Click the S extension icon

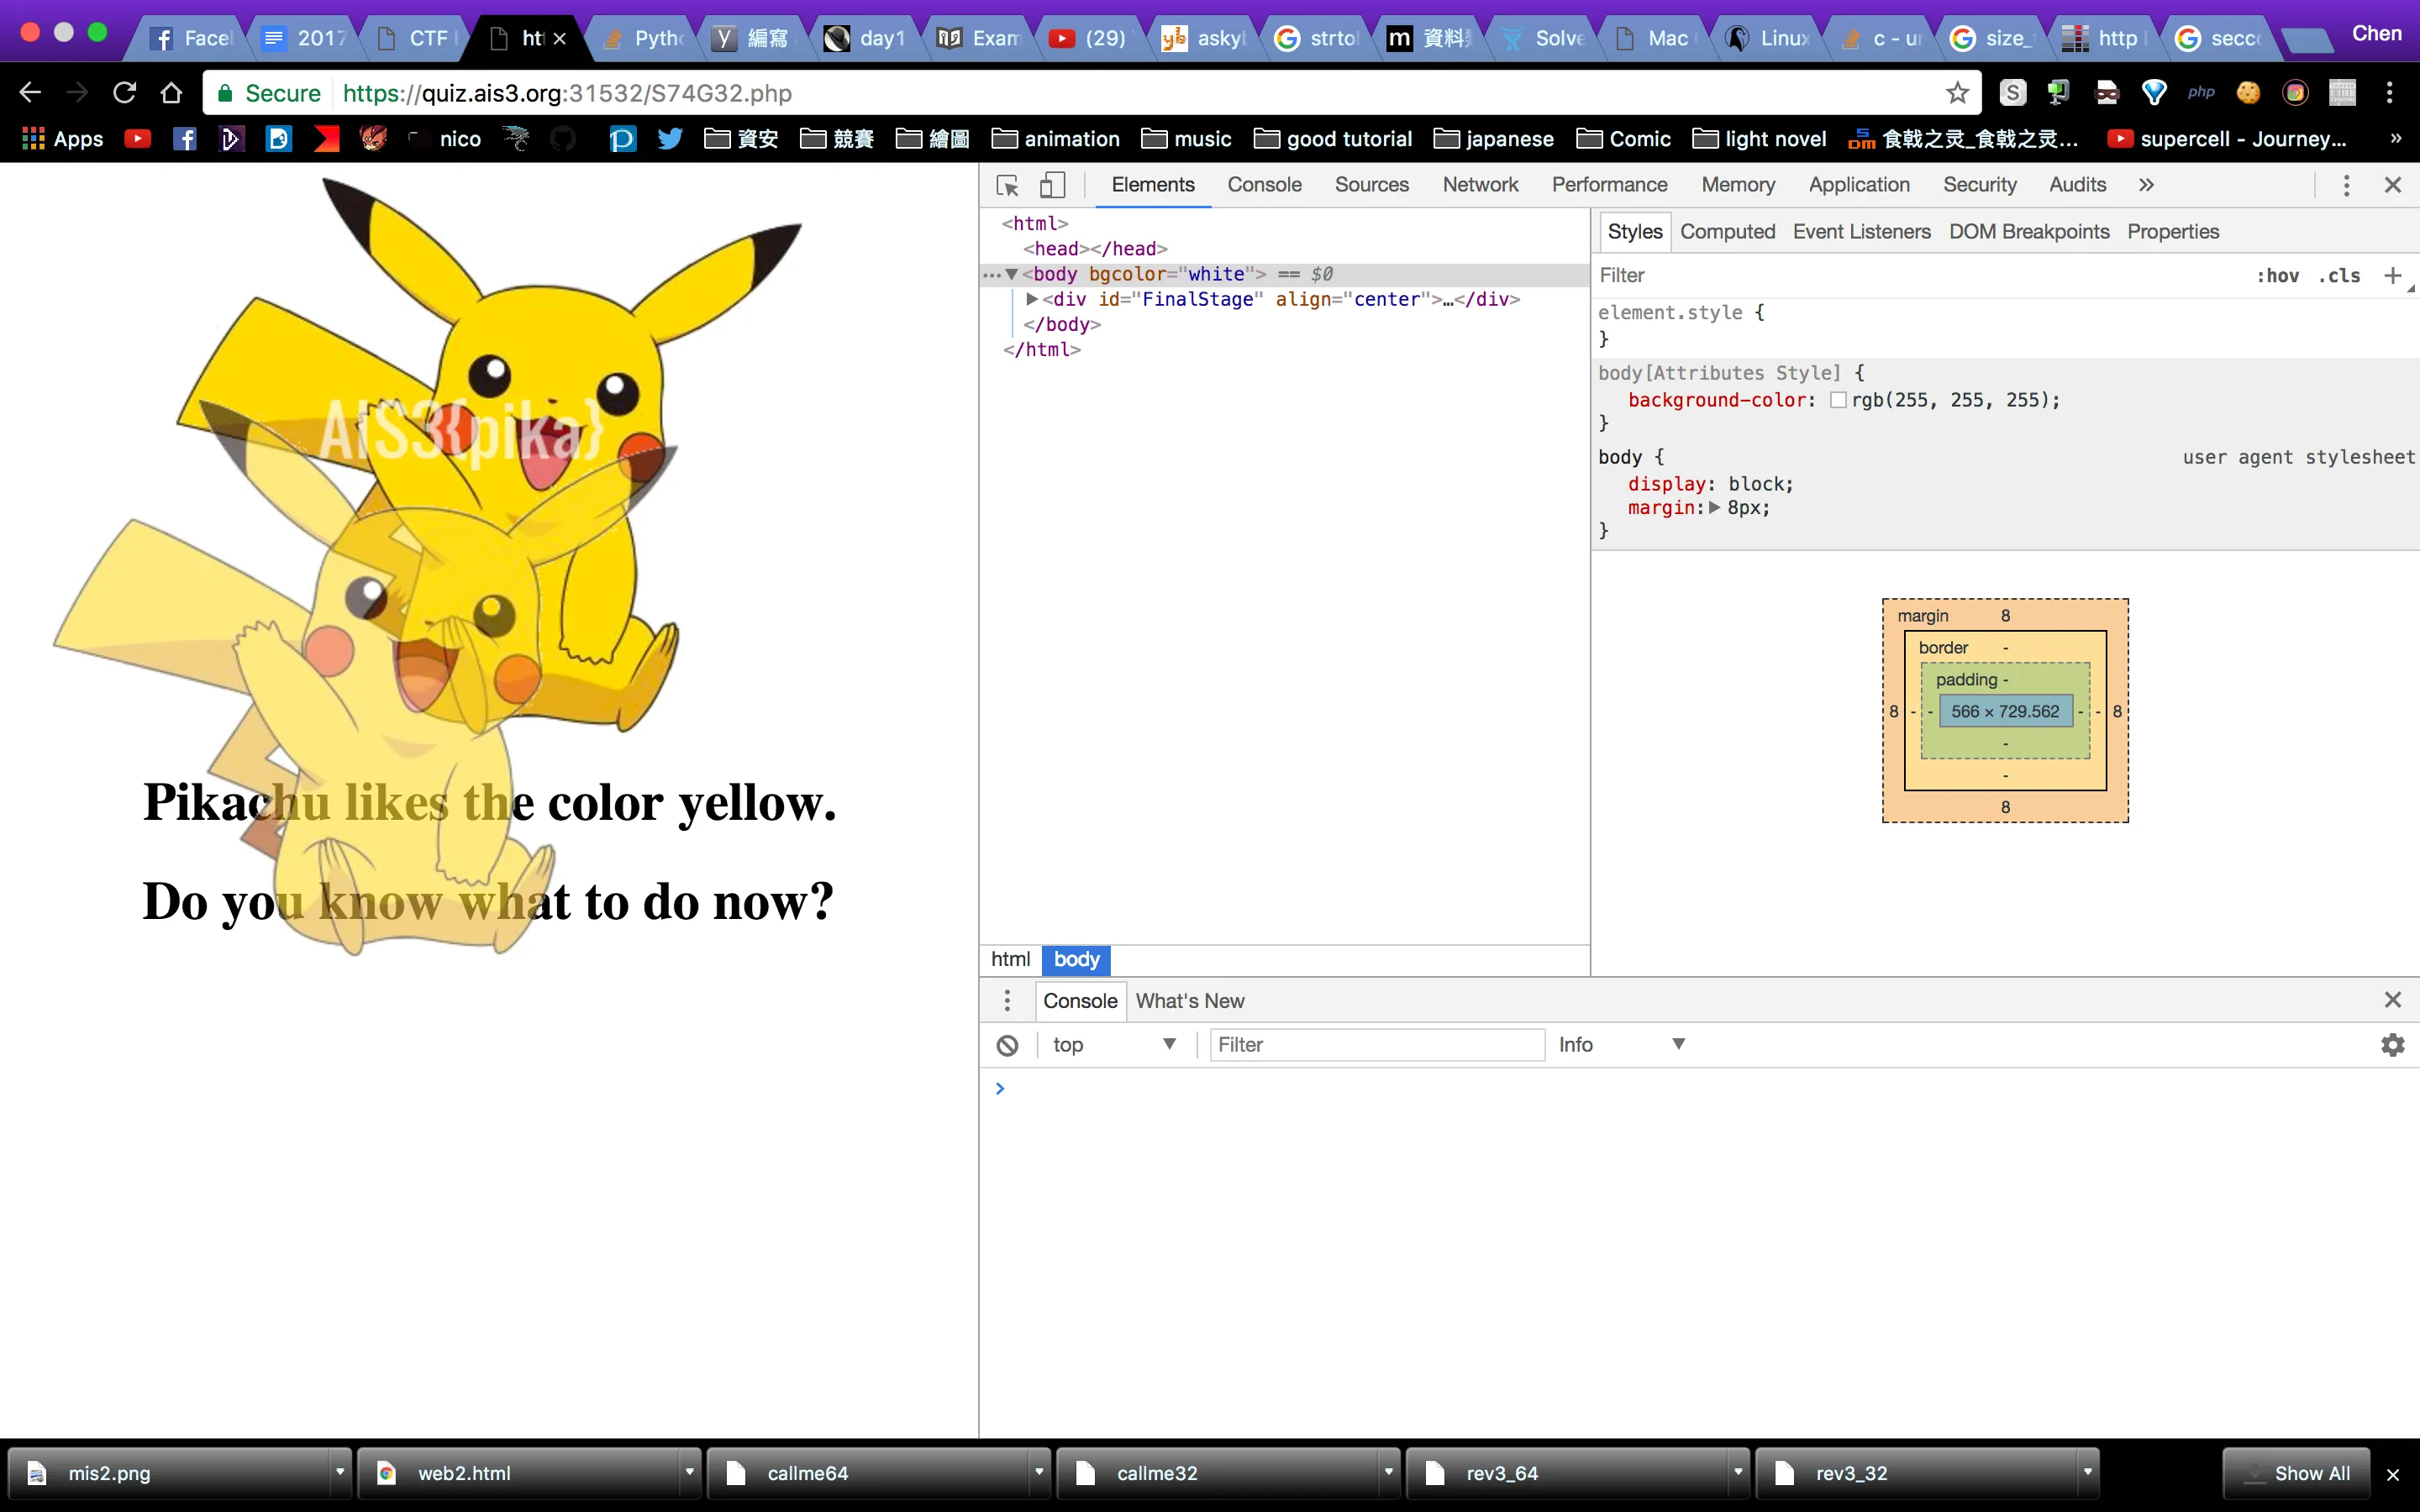click(2012, 93)
